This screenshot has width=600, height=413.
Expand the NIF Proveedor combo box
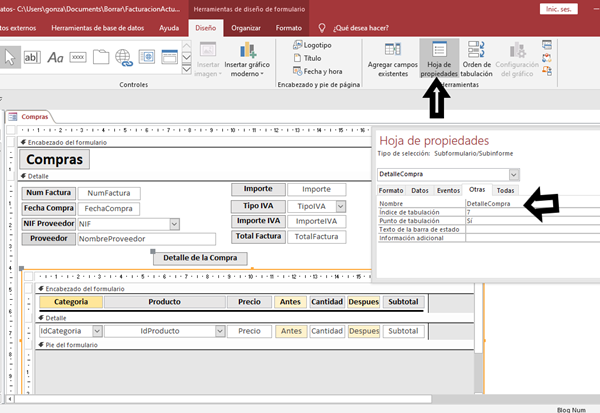coord(174,224)
